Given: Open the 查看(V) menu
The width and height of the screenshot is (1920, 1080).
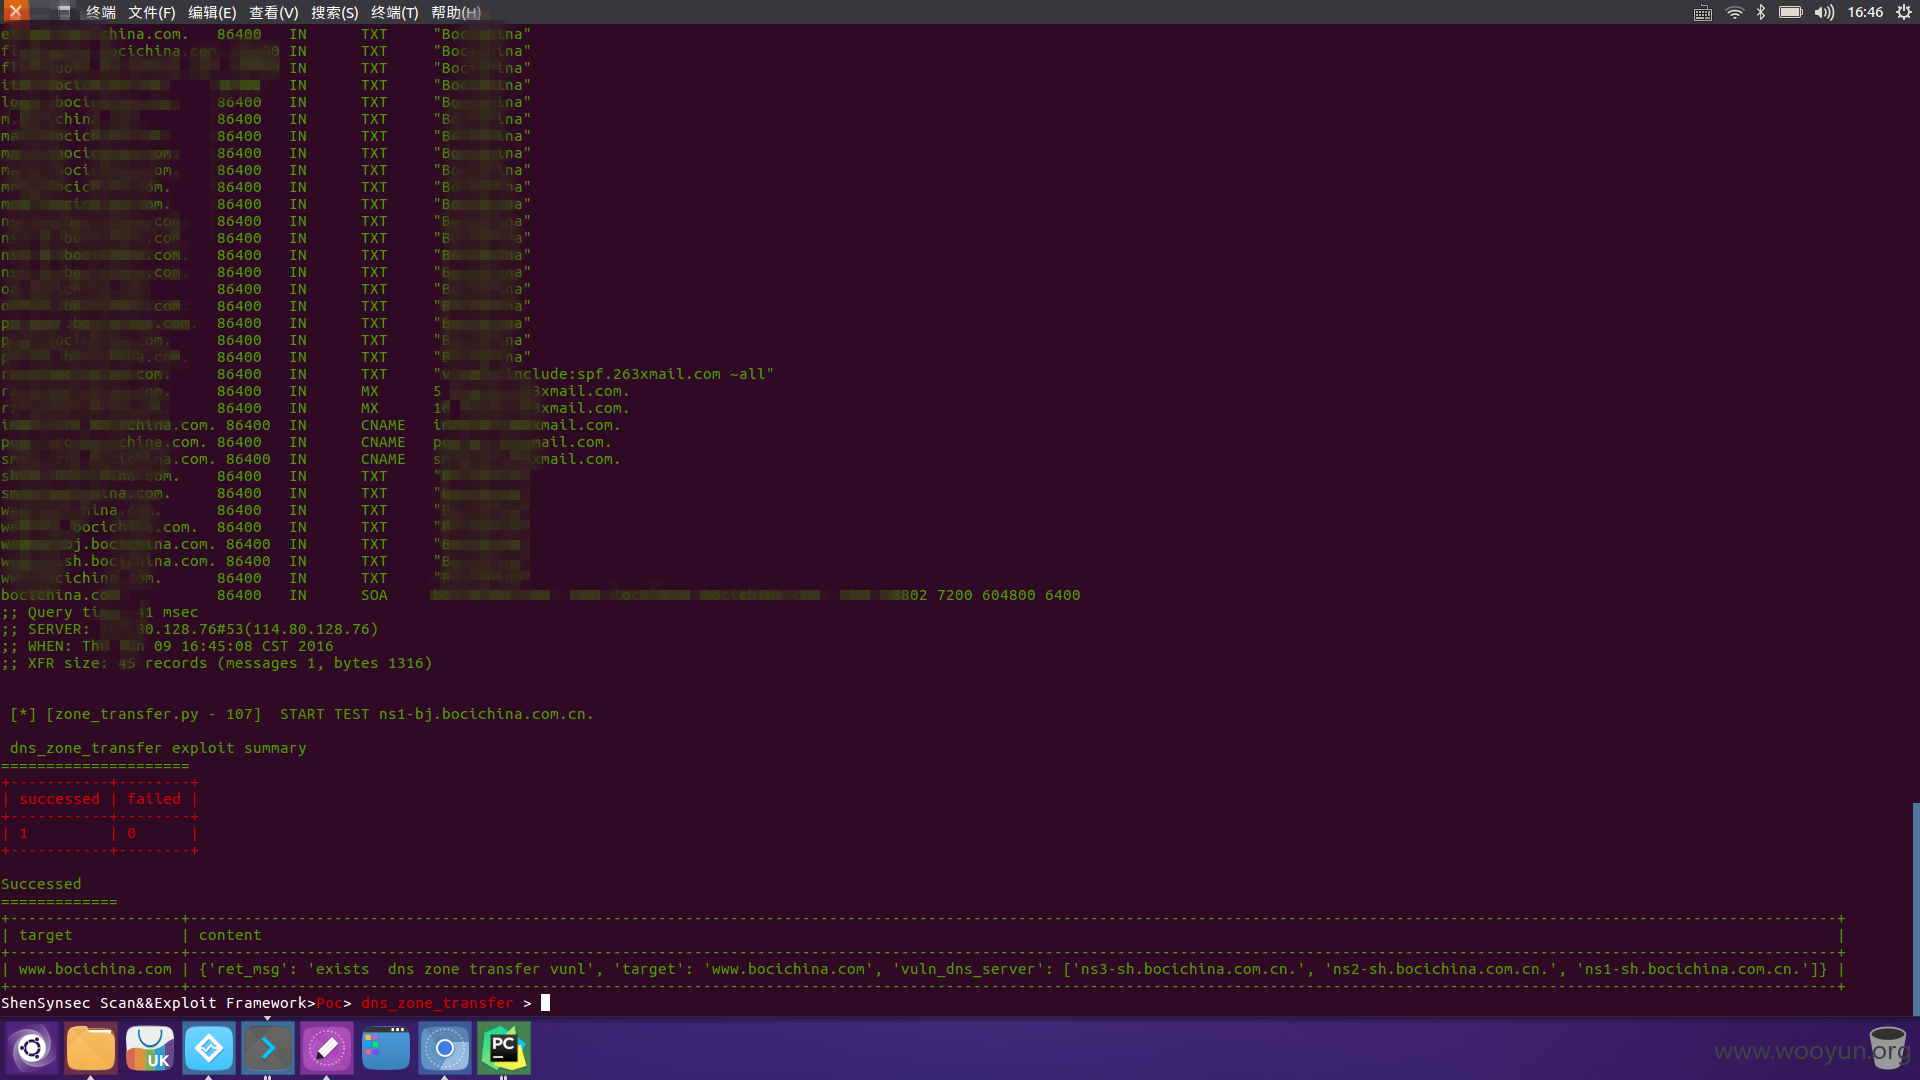Looking at the screenshot, I should [x=274, y=12].
